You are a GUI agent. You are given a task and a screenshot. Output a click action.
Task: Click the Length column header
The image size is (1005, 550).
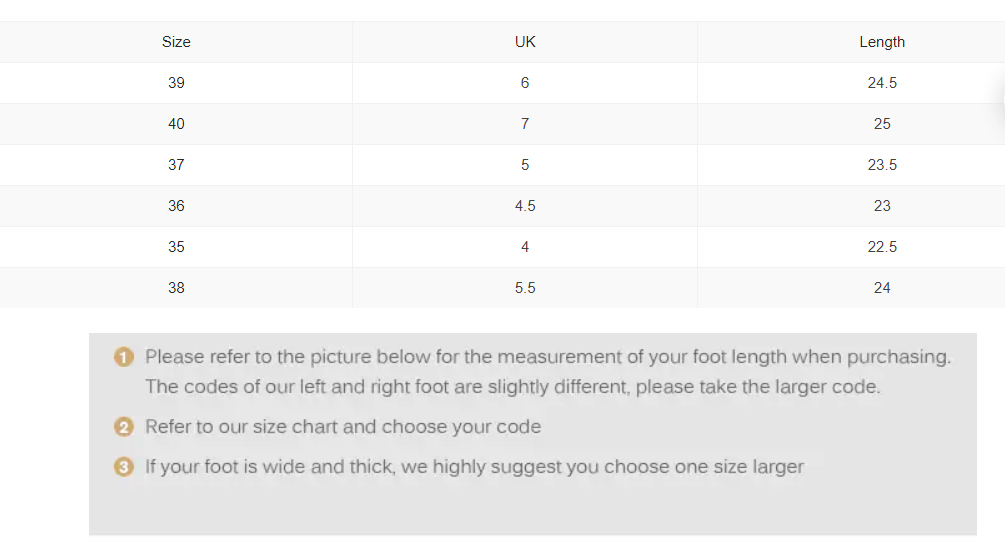882,42
